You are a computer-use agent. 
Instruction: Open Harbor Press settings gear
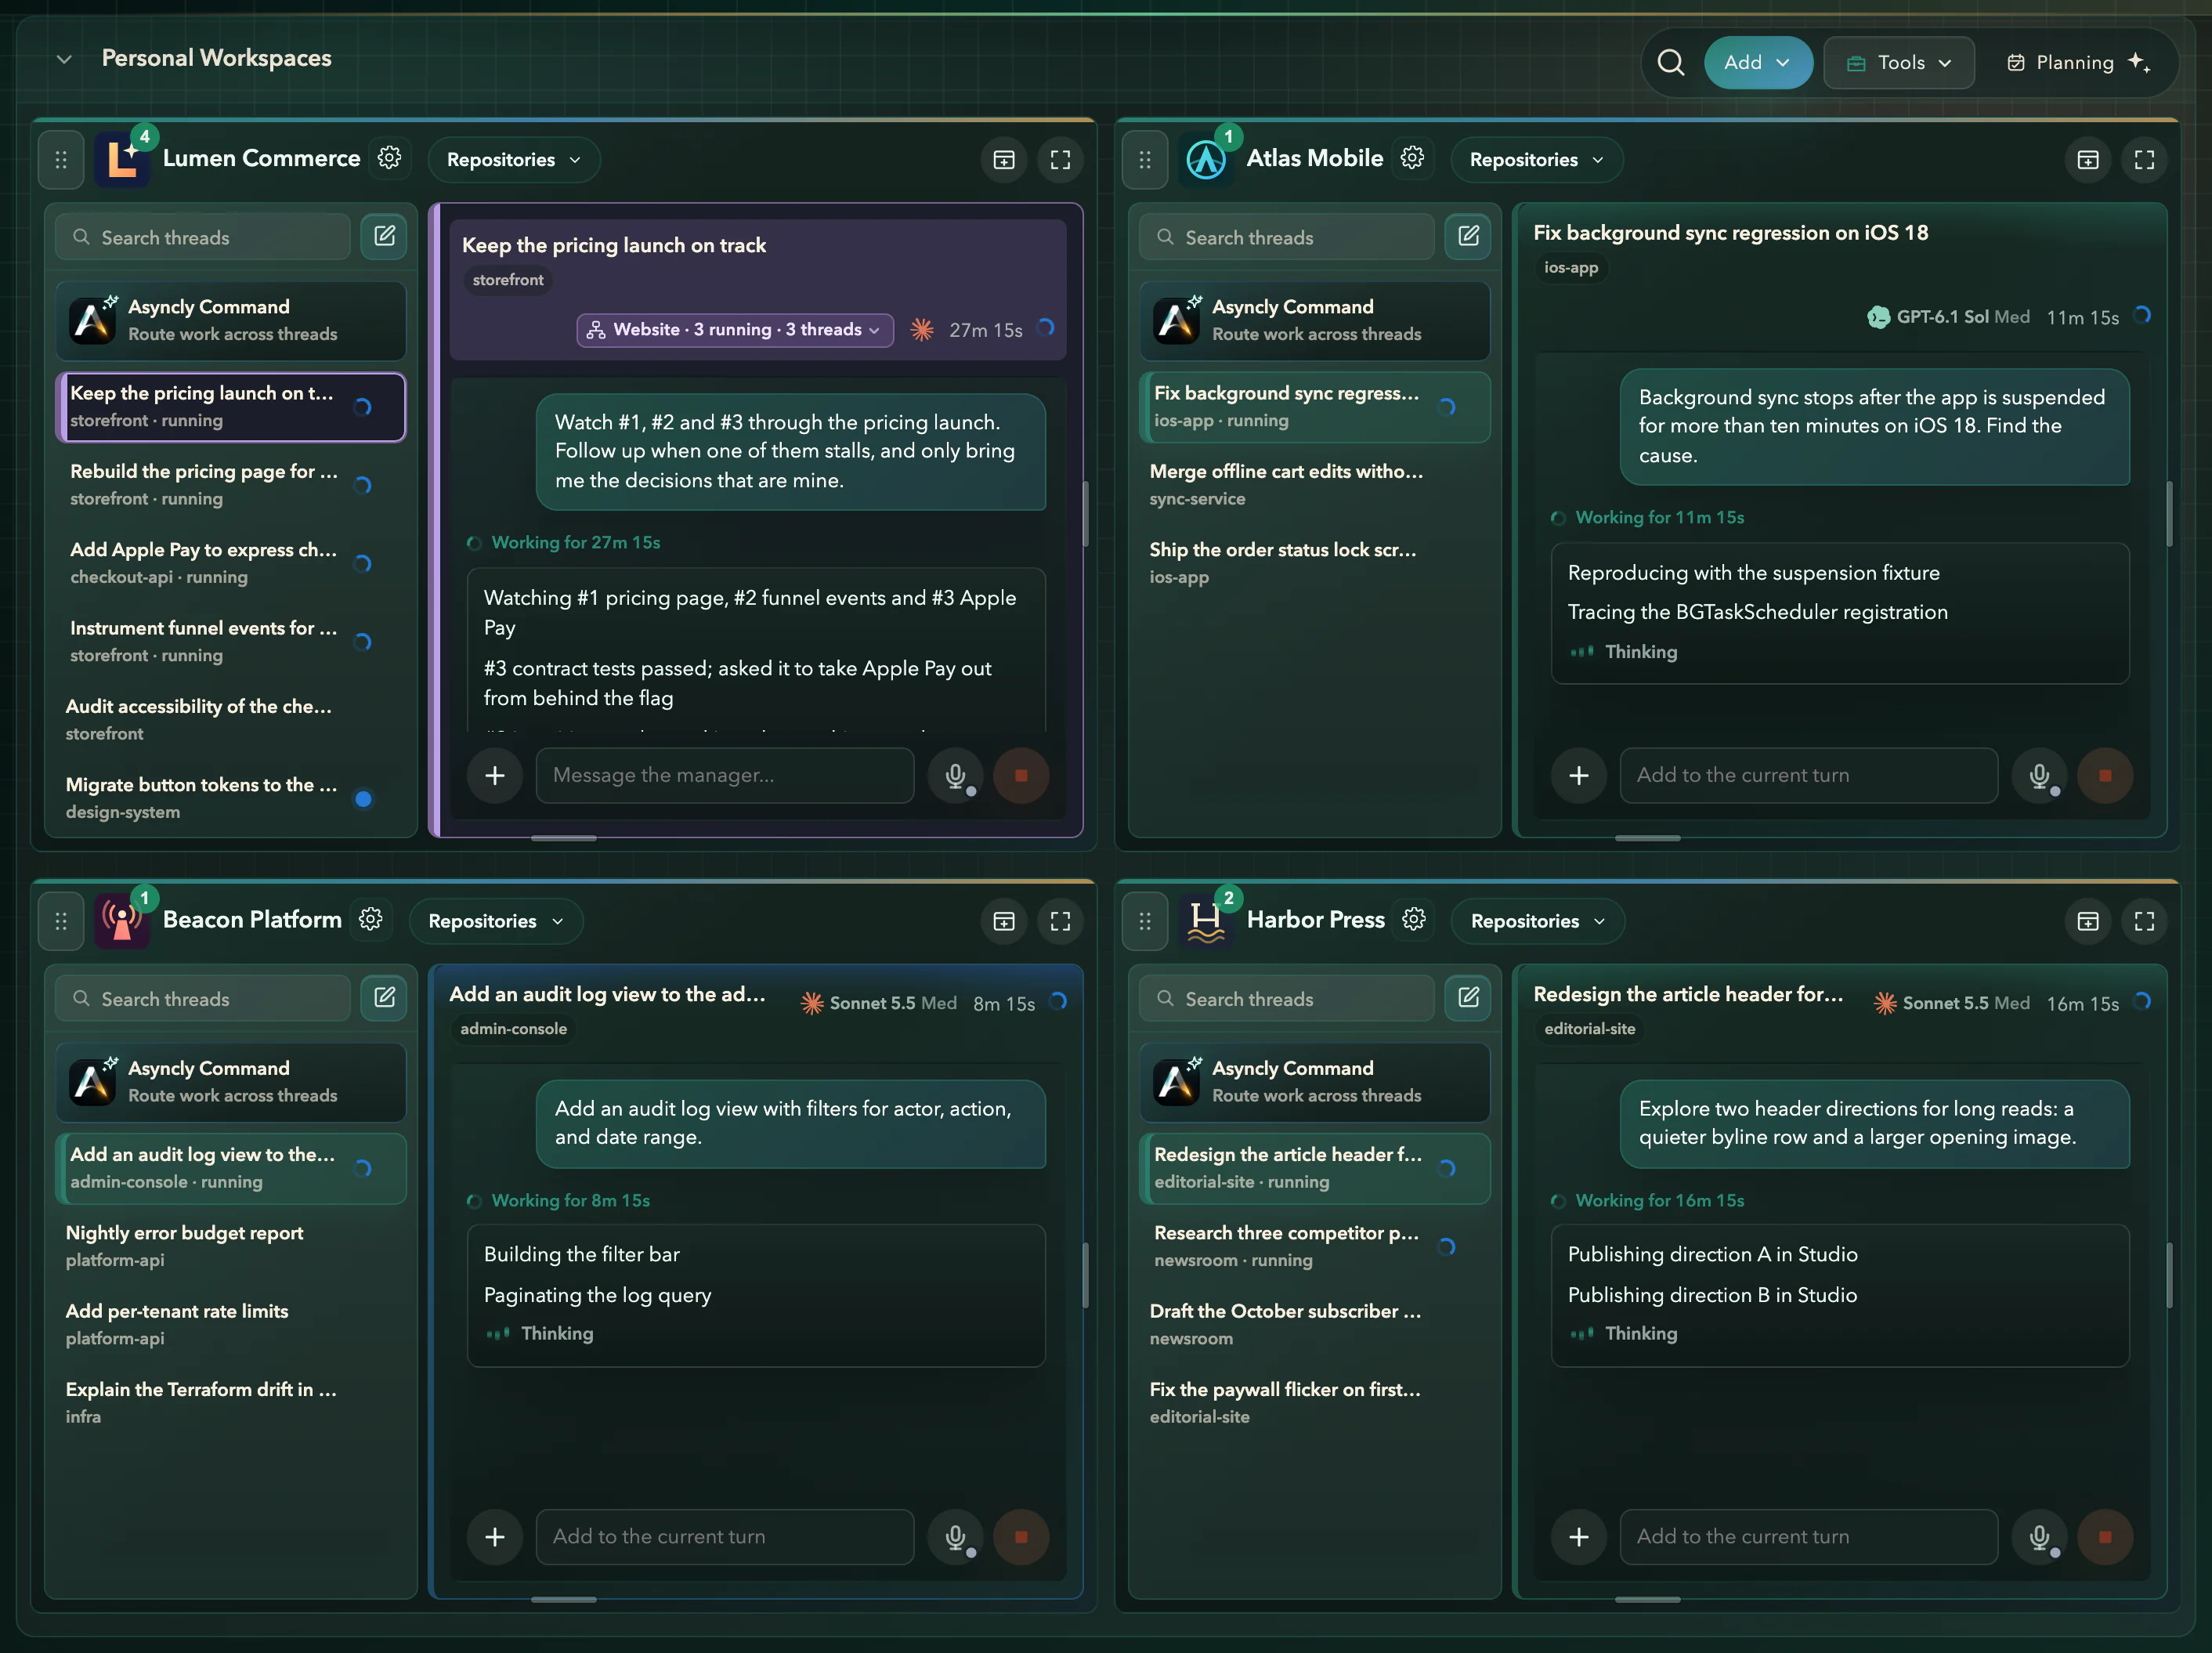click(1413, 919)
